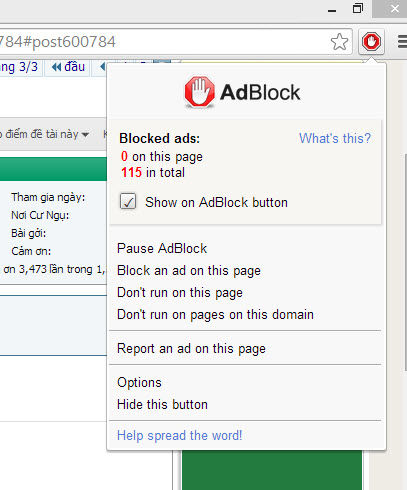The image size is (407, 490).
Task: Click the Blocked ads heading
Action: 160,138
